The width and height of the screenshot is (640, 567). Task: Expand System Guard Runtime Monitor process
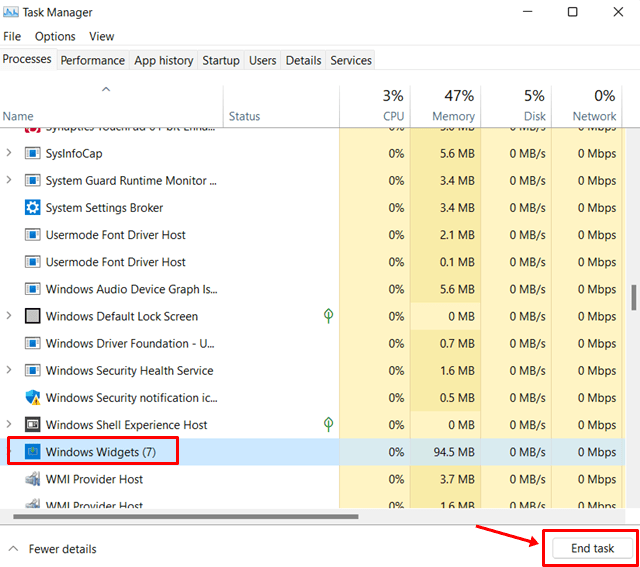10,181
